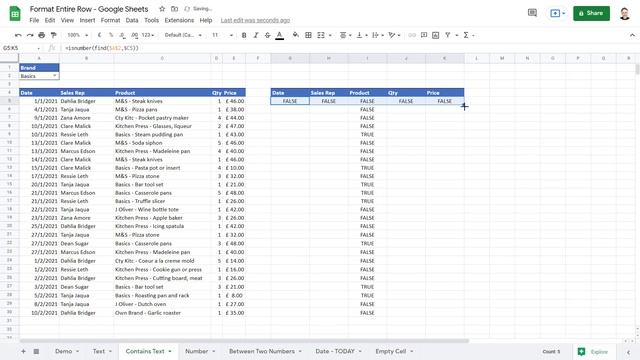The image size is (640, 360).
Task: Open the Help menu
Action: (x=206, y=20)
